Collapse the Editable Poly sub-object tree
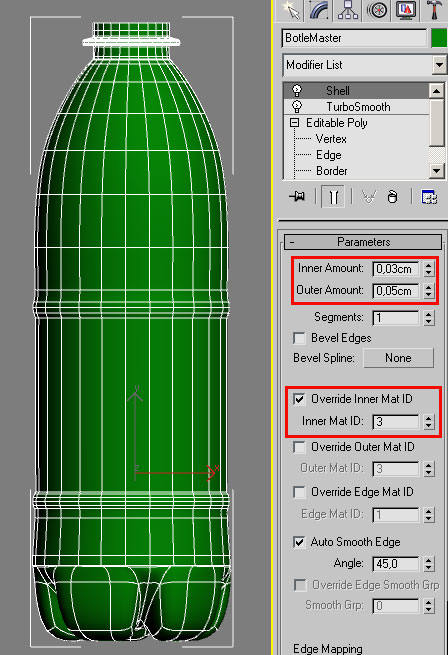Screen dimensions: 448x655 point(295,122)
